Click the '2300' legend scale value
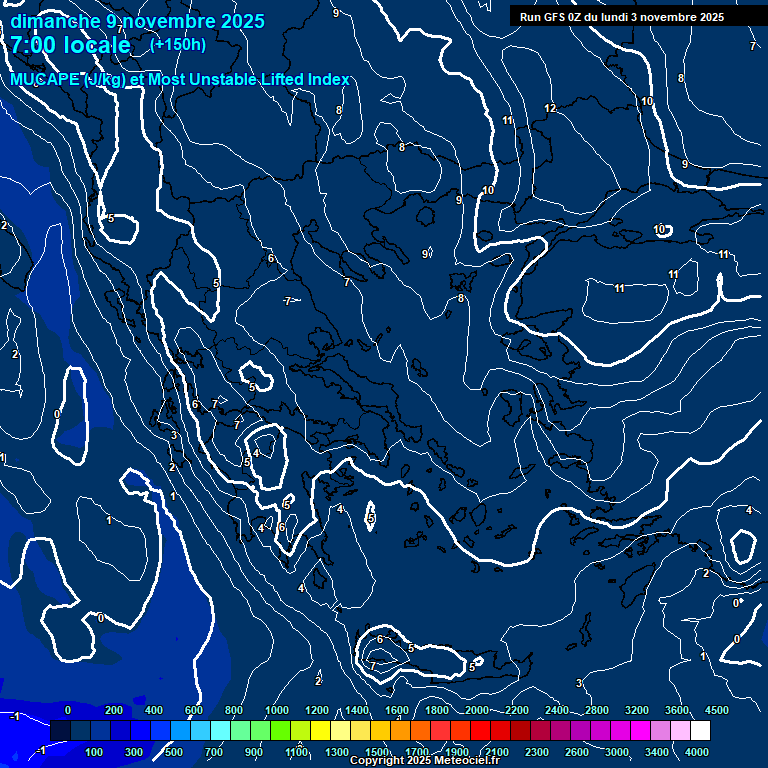The height and width of the screenshot is (768, 768). pos(537,752)
